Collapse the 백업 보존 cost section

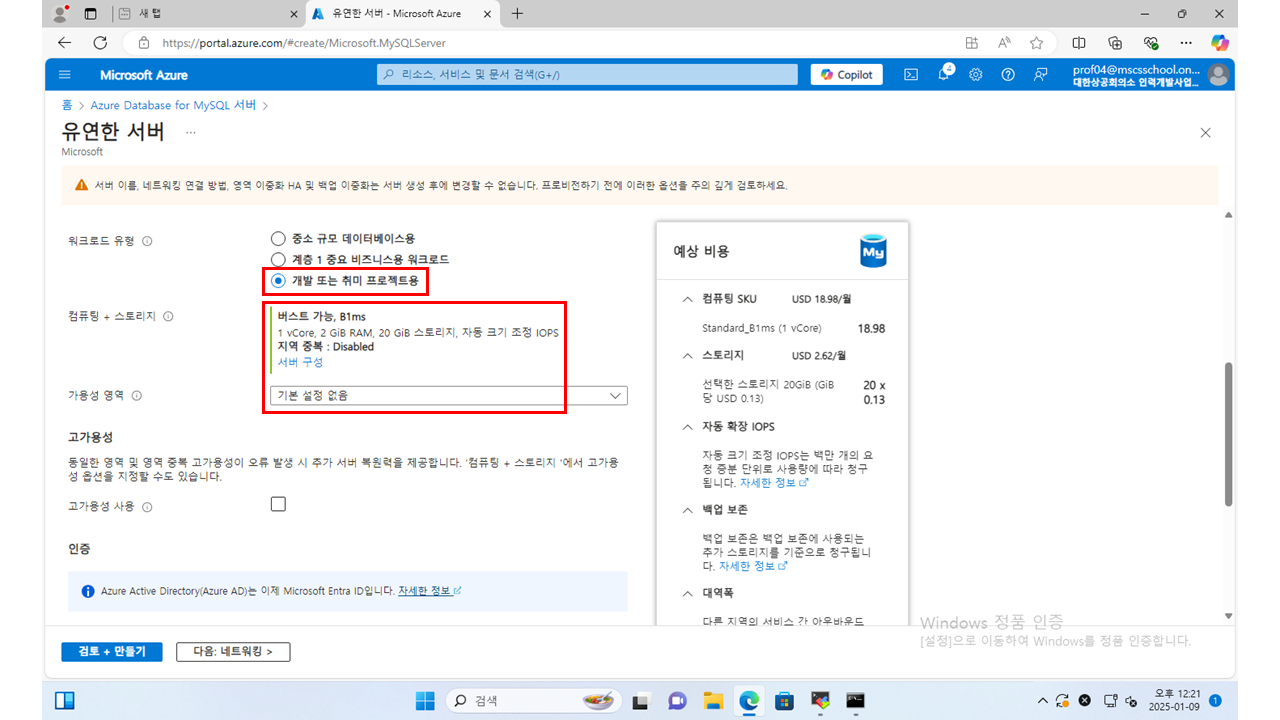(x=687, y=510)
